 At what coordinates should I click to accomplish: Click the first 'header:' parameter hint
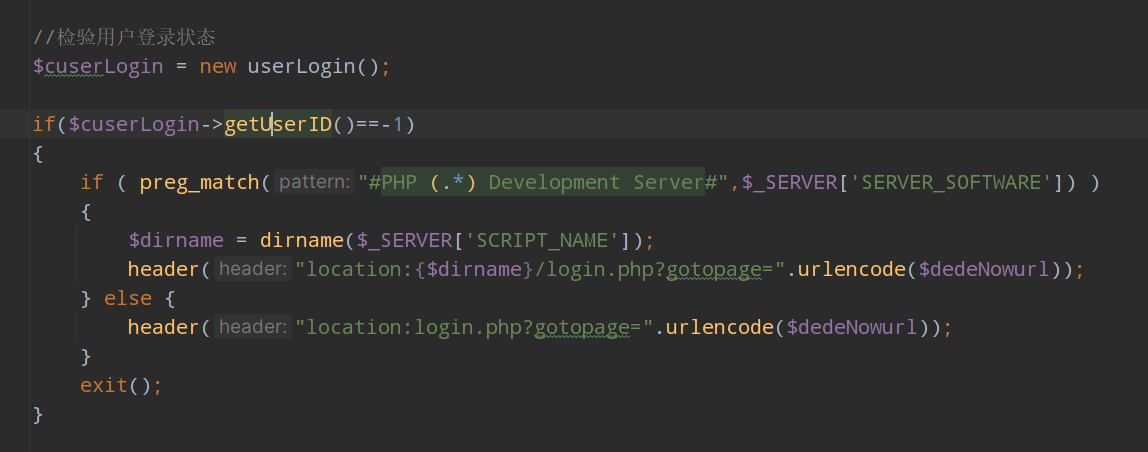coord(253,270)
